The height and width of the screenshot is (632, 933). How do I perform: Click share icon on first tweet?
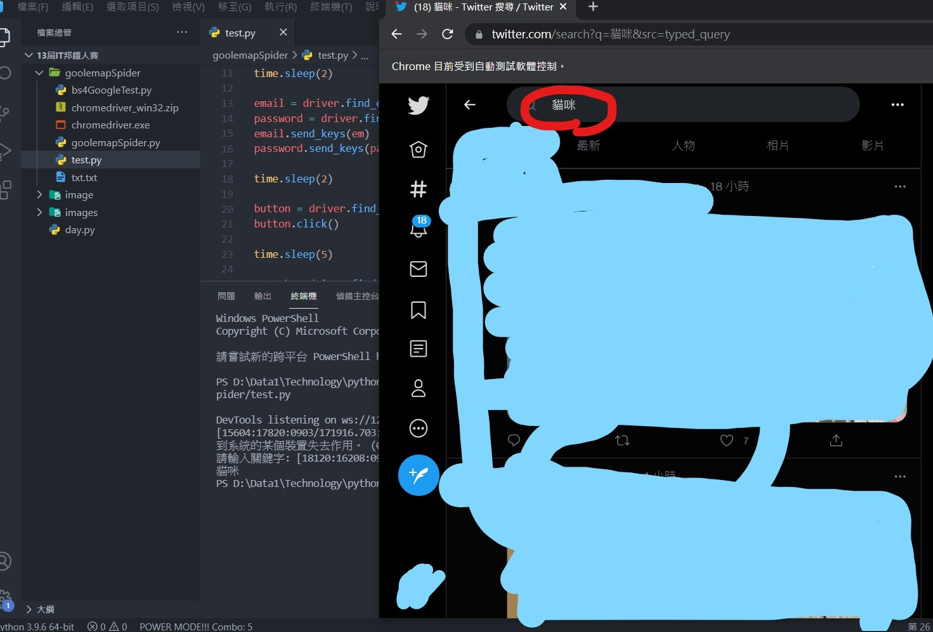(x=836, y=440)
